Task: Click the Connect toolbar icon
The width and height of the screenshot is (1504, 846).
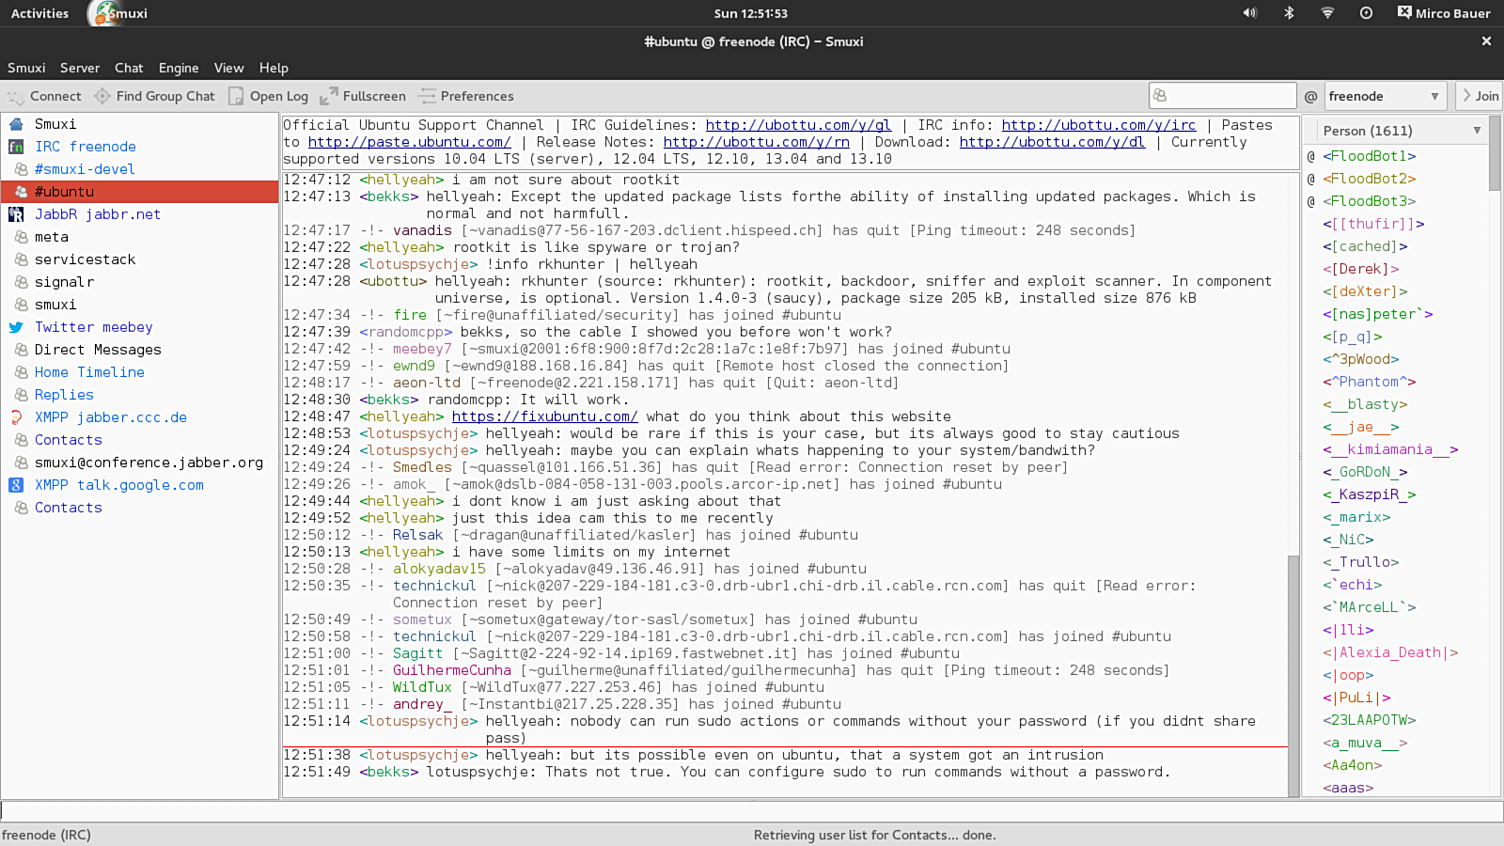Action: (17, 97)
